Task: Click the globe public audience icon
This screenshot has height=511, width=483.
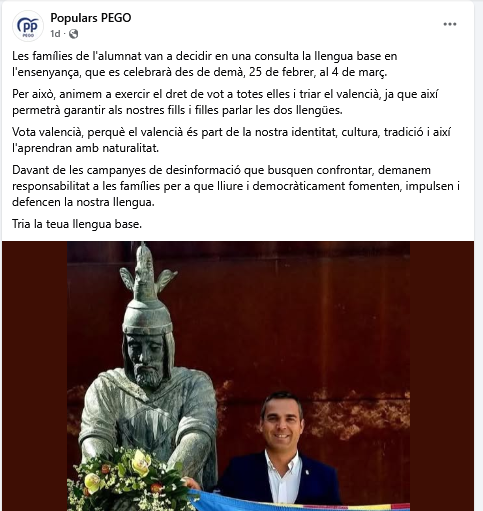Action: (73, 34)
